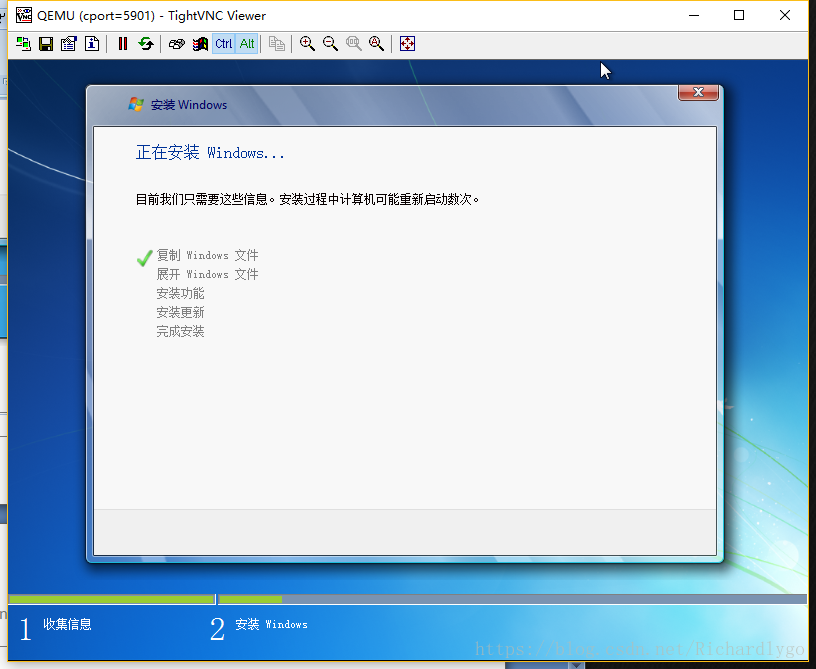Image resolution: width=816 pixels, height=669 pixels.
Task: Close the 安装 Windows setup dialog
Action: click(698, 93)
